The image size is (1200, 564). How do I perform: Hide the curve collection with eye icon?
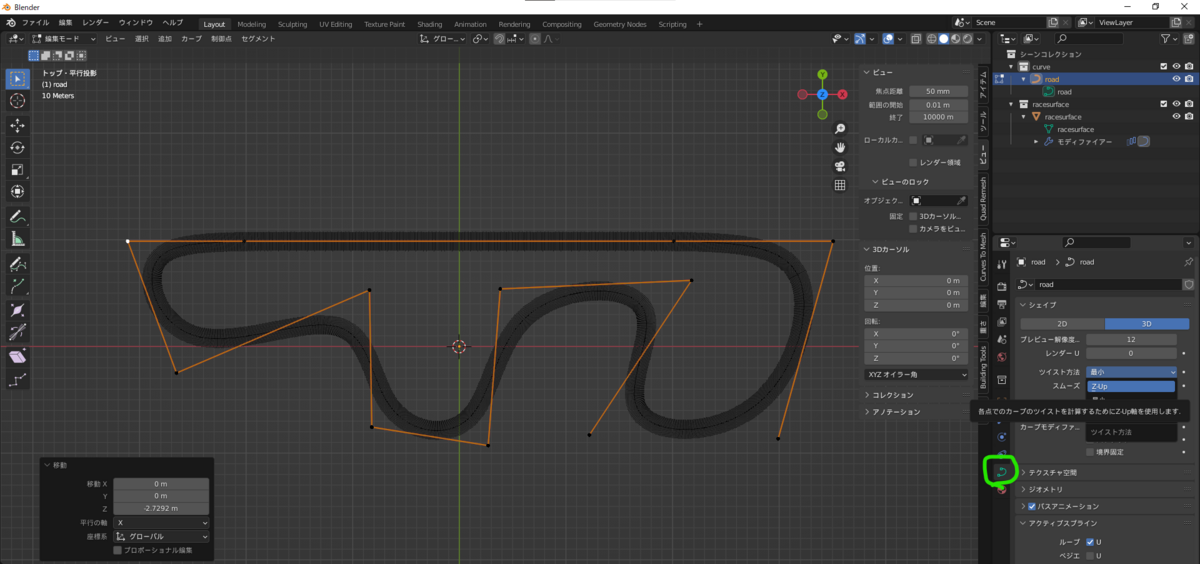point(1176,66)
